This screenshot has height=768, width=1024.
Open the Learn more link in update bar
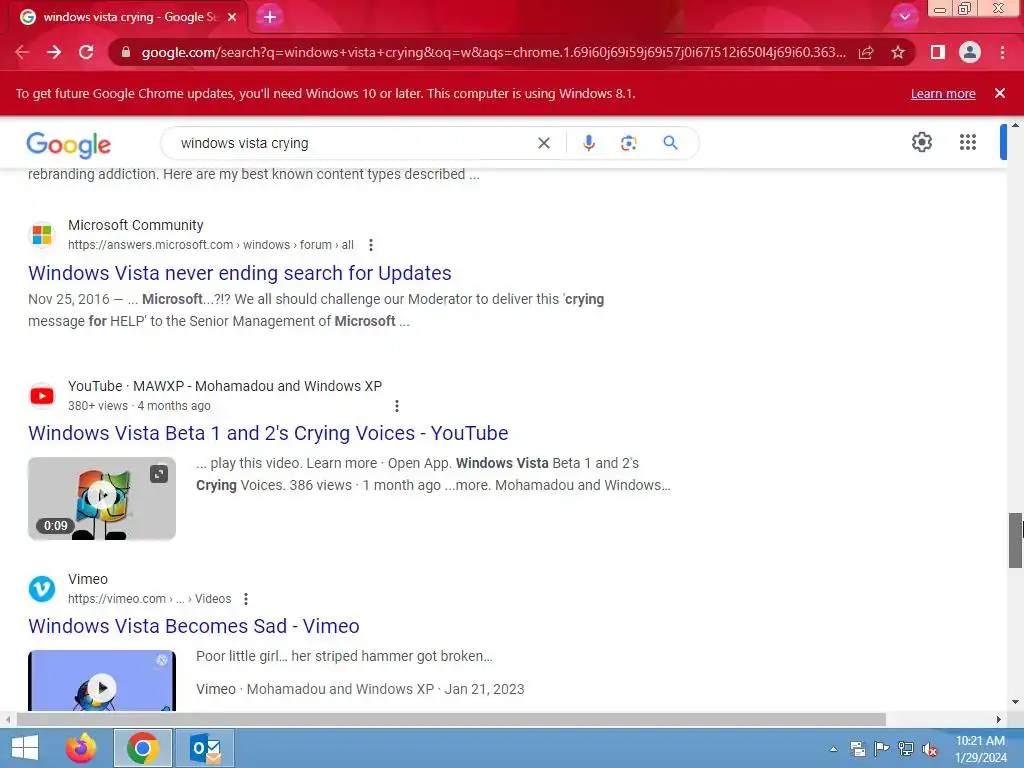click(x=943, y=93)
